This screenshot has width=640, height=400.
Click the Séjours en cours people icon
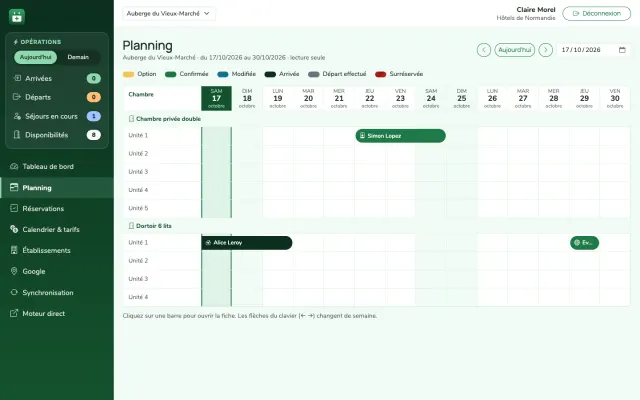click(x=17, y=116)
